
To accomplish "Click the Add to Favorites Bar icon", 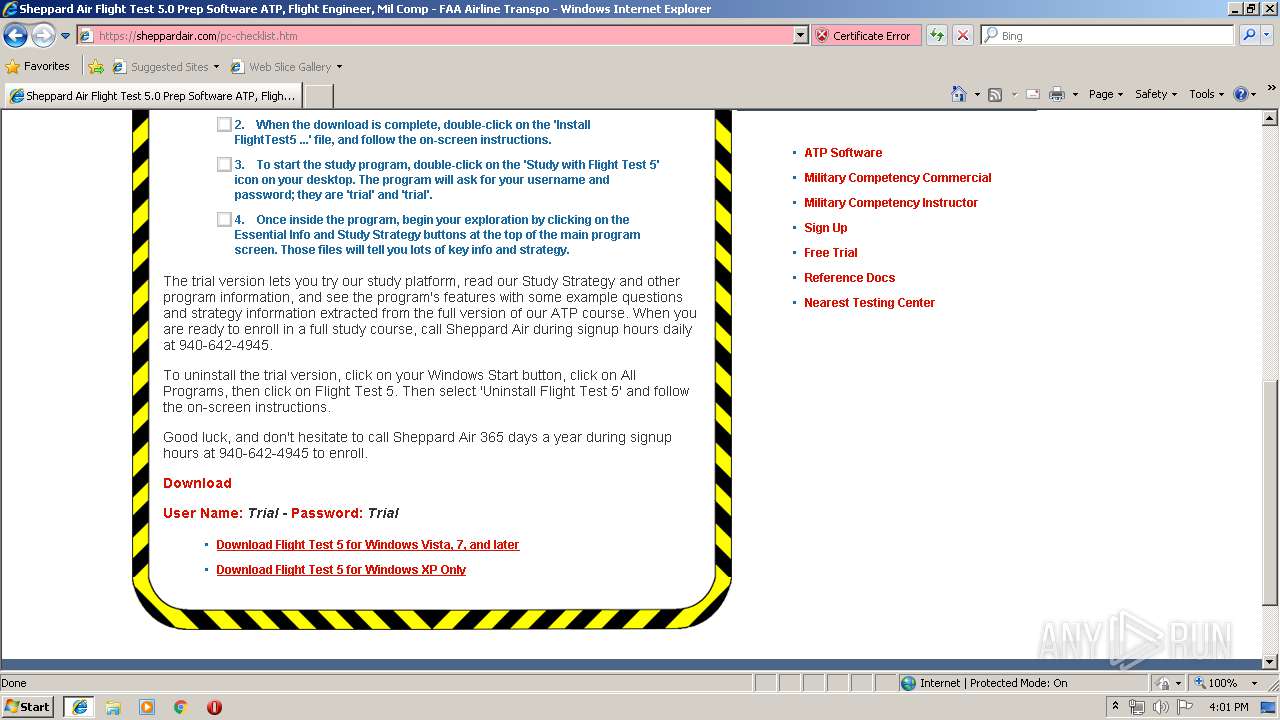I will 96,67.
